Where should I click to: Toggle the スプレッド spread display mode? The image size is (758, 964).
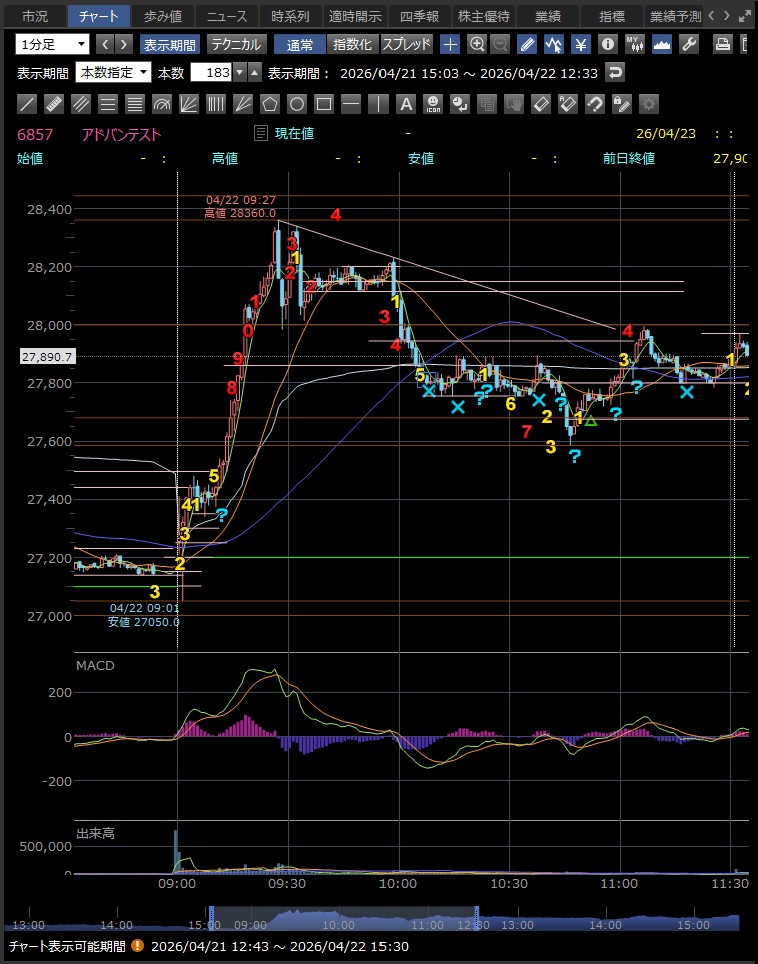point(406,44)
